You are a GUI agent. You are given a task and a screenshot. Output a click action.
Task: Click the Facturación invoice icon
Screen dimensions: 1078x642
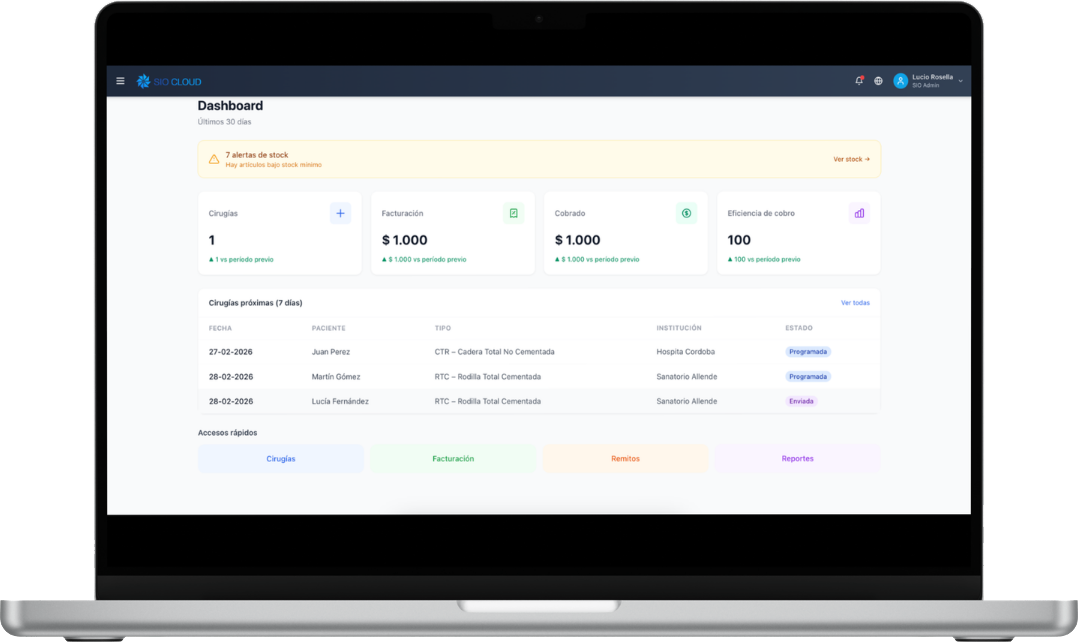[513, 213]
